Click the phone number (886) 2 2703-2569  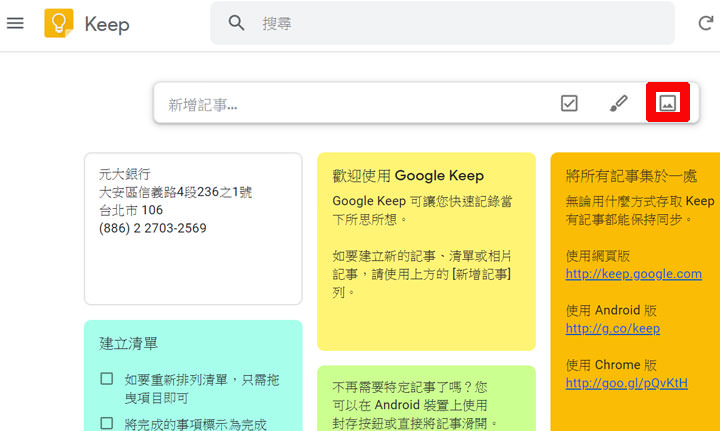pyautogui.click(x=153, y=228)
